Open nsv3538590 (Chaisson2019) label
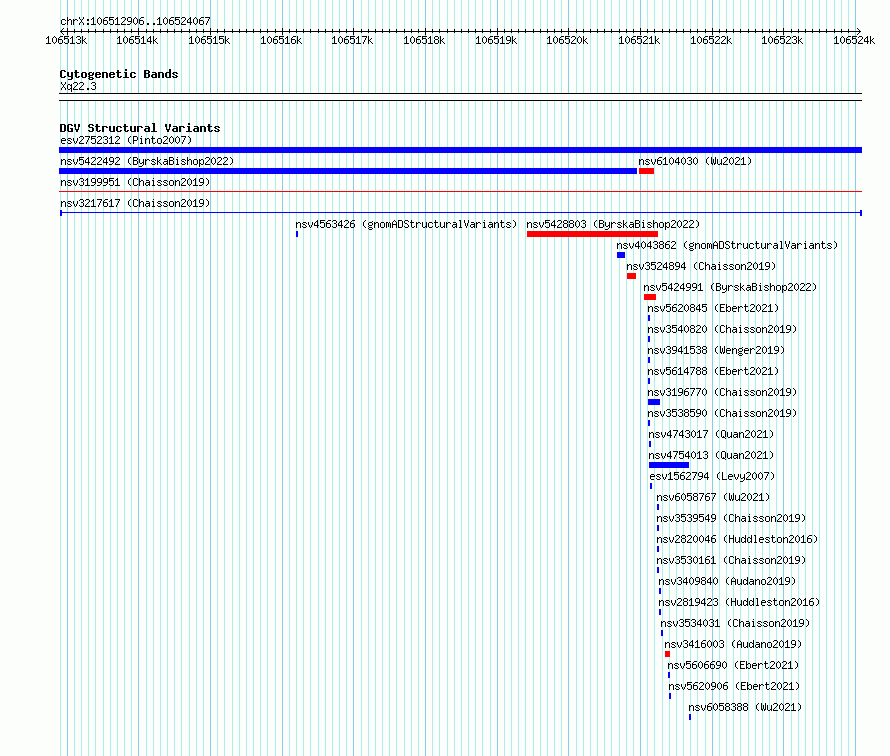 click(723, 413)
